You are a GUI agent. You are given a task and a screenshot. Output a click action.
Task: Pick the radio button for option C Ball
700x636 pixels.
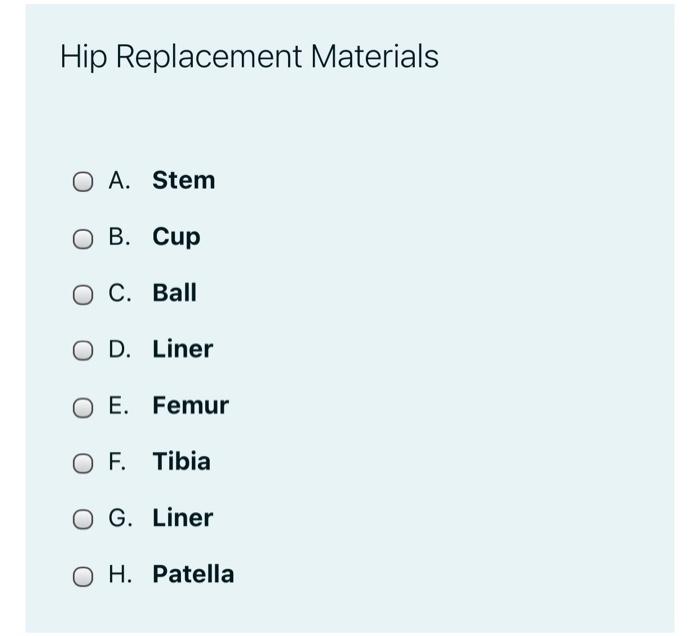tap(84, 294)
